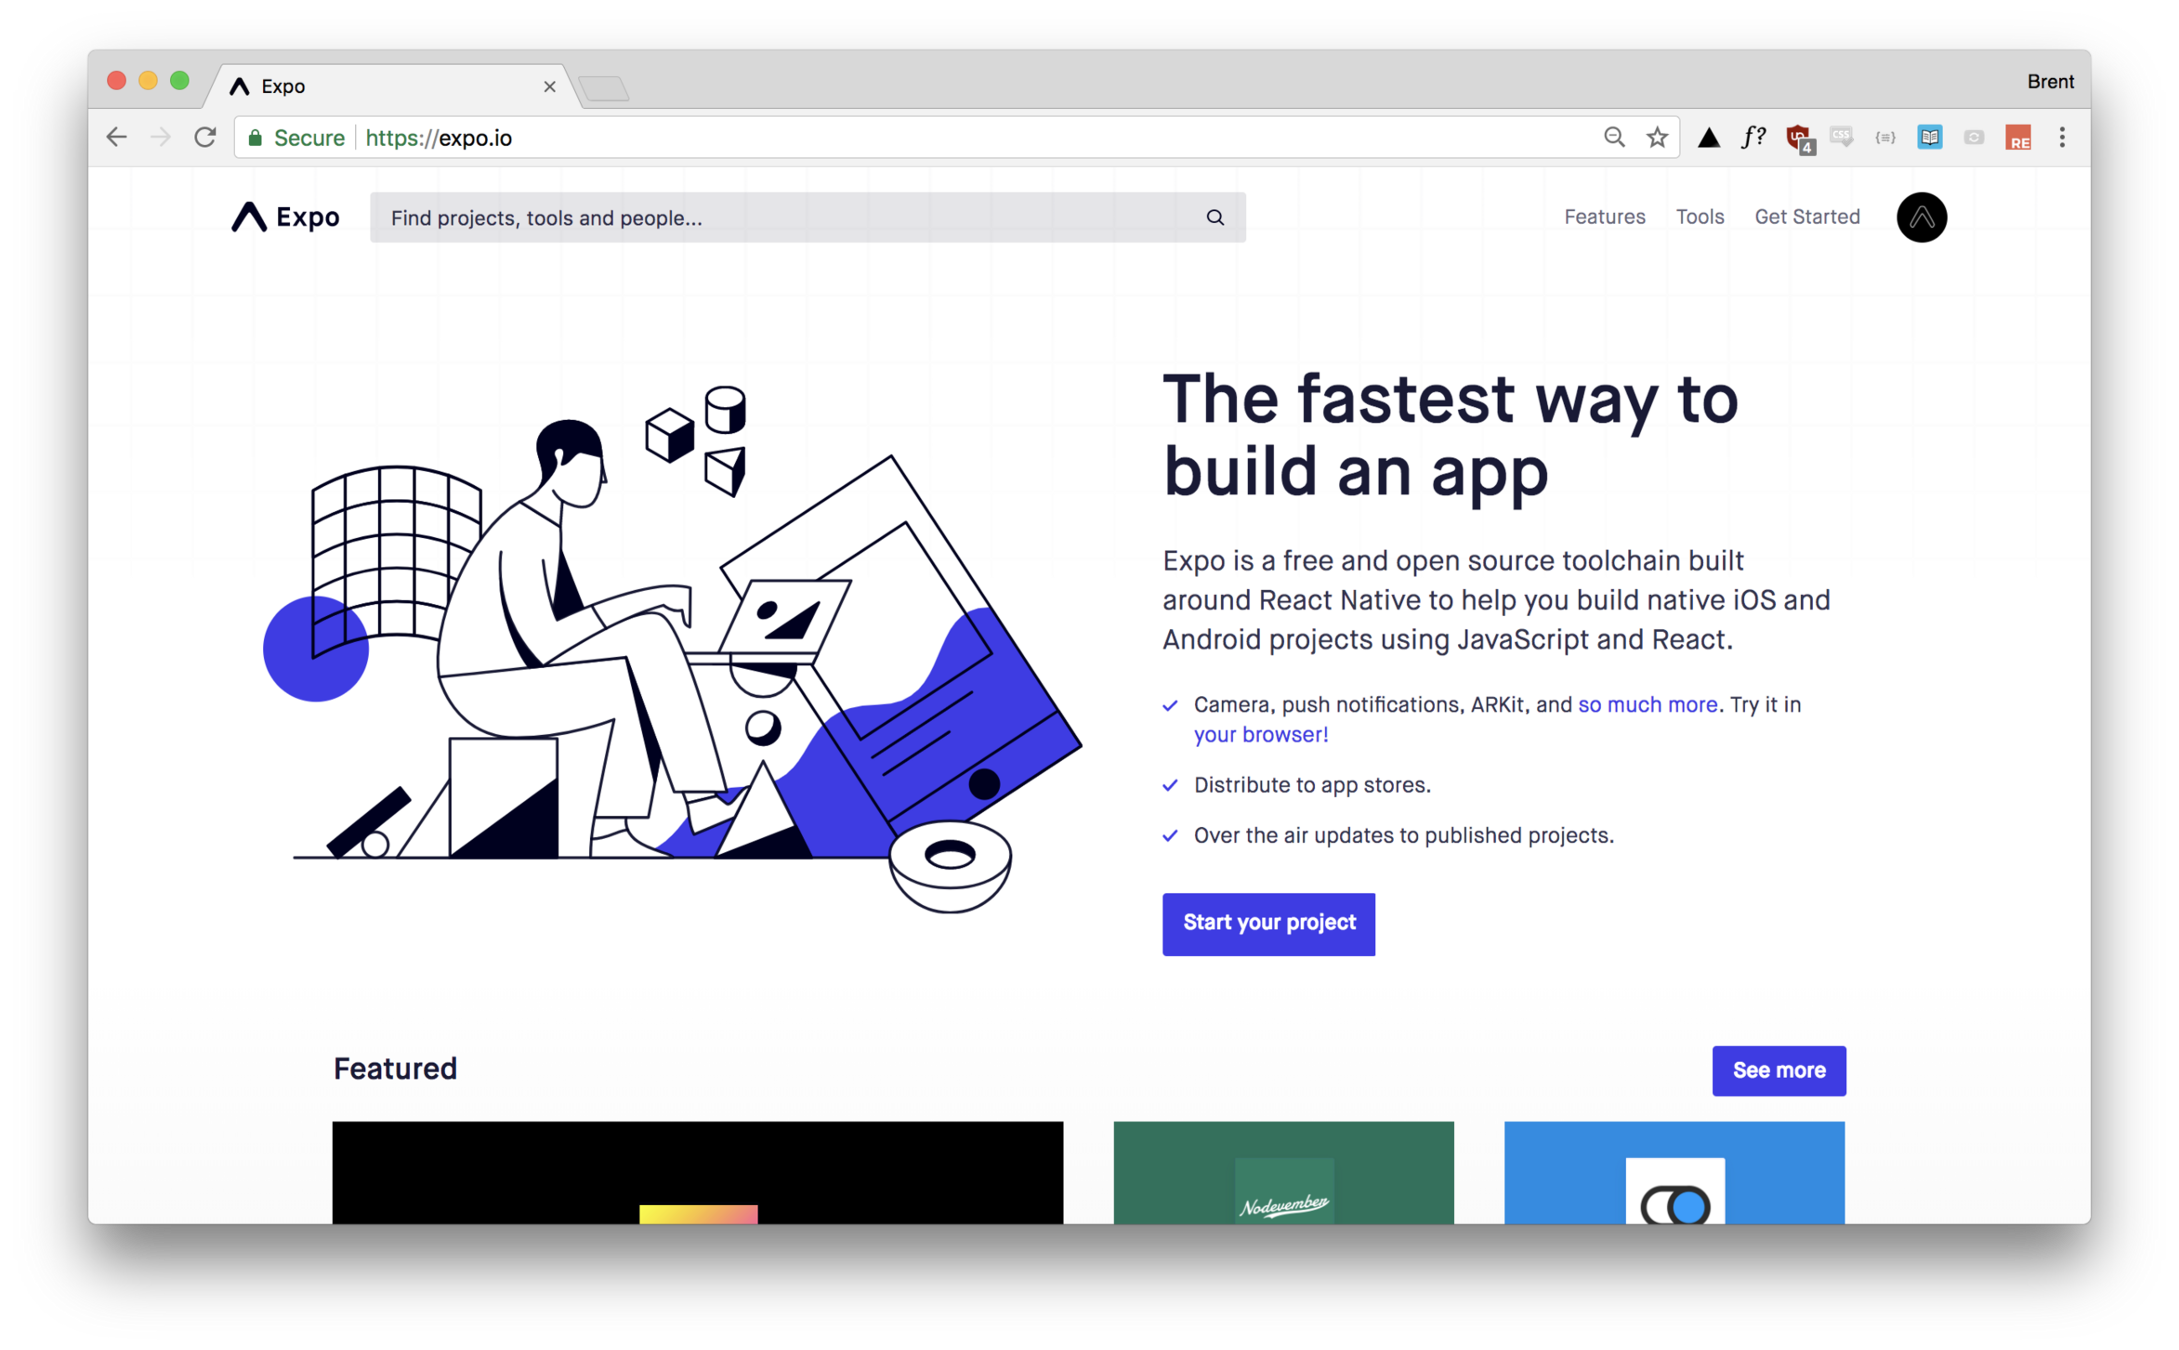Bookmark page with the star icon

pyautogui.click(x=1656, y=137)
